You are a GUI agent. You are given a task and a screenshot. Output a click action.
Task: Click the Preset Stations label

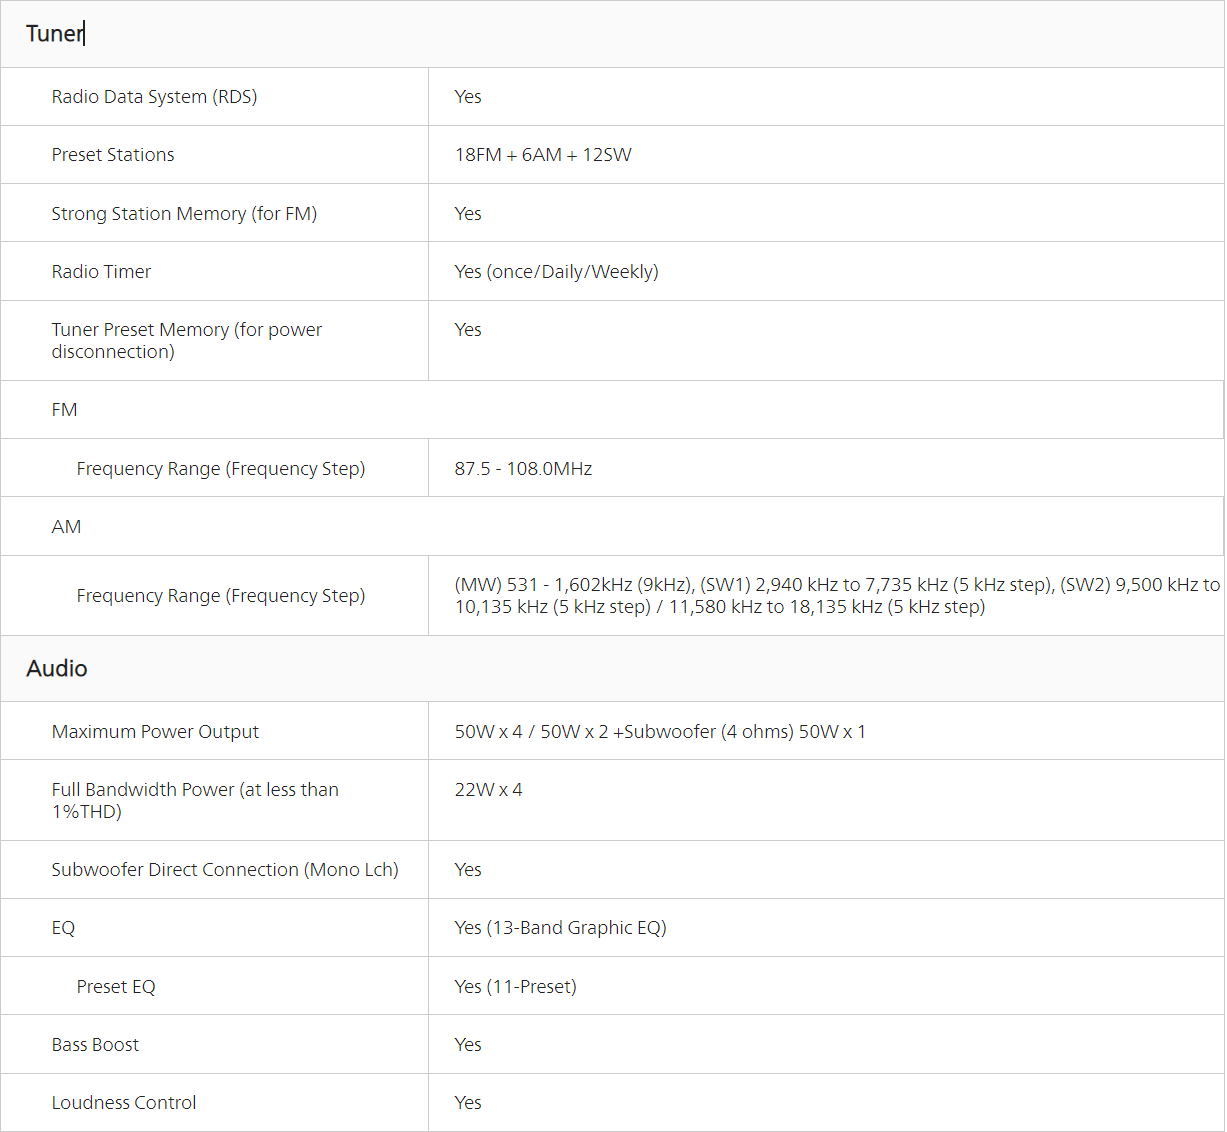pos(113,155)
